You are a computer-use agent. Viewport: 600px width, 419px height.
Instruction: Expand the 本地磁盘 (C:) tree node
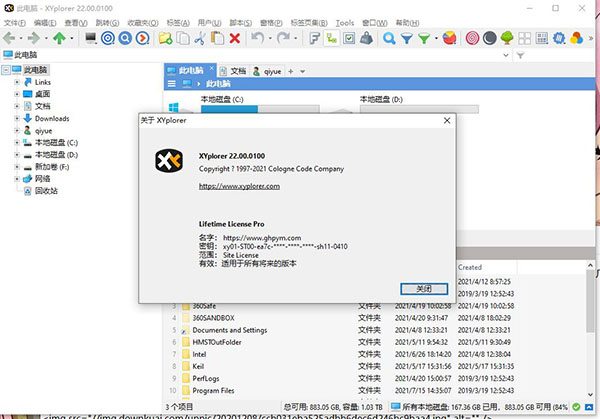click(17, 142)
